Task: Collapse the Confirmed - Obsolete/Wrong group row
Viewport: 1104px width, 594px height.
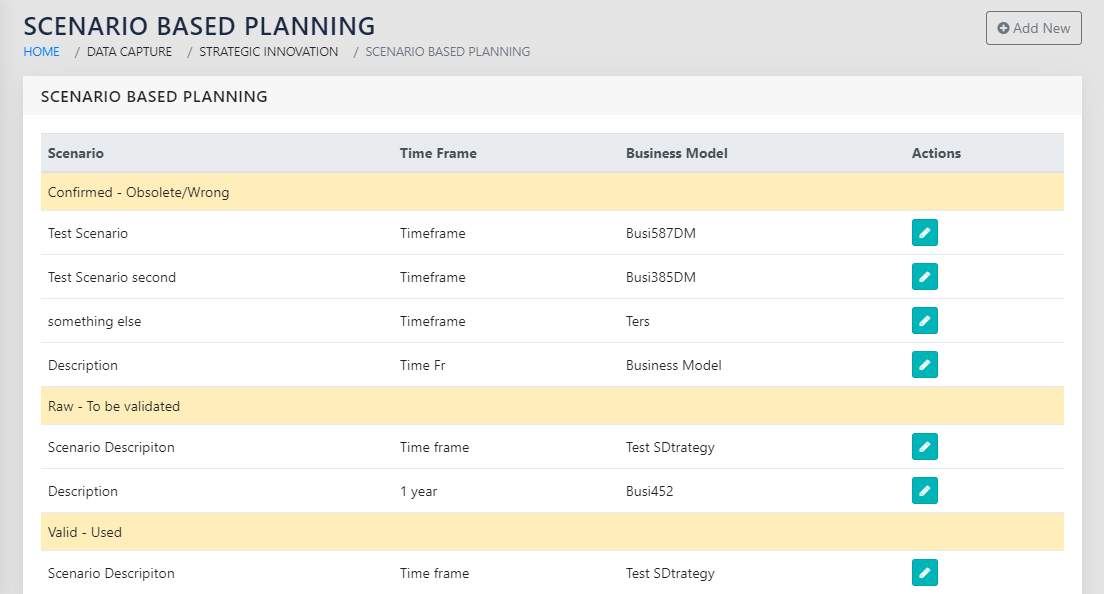Action: point(139,192)
